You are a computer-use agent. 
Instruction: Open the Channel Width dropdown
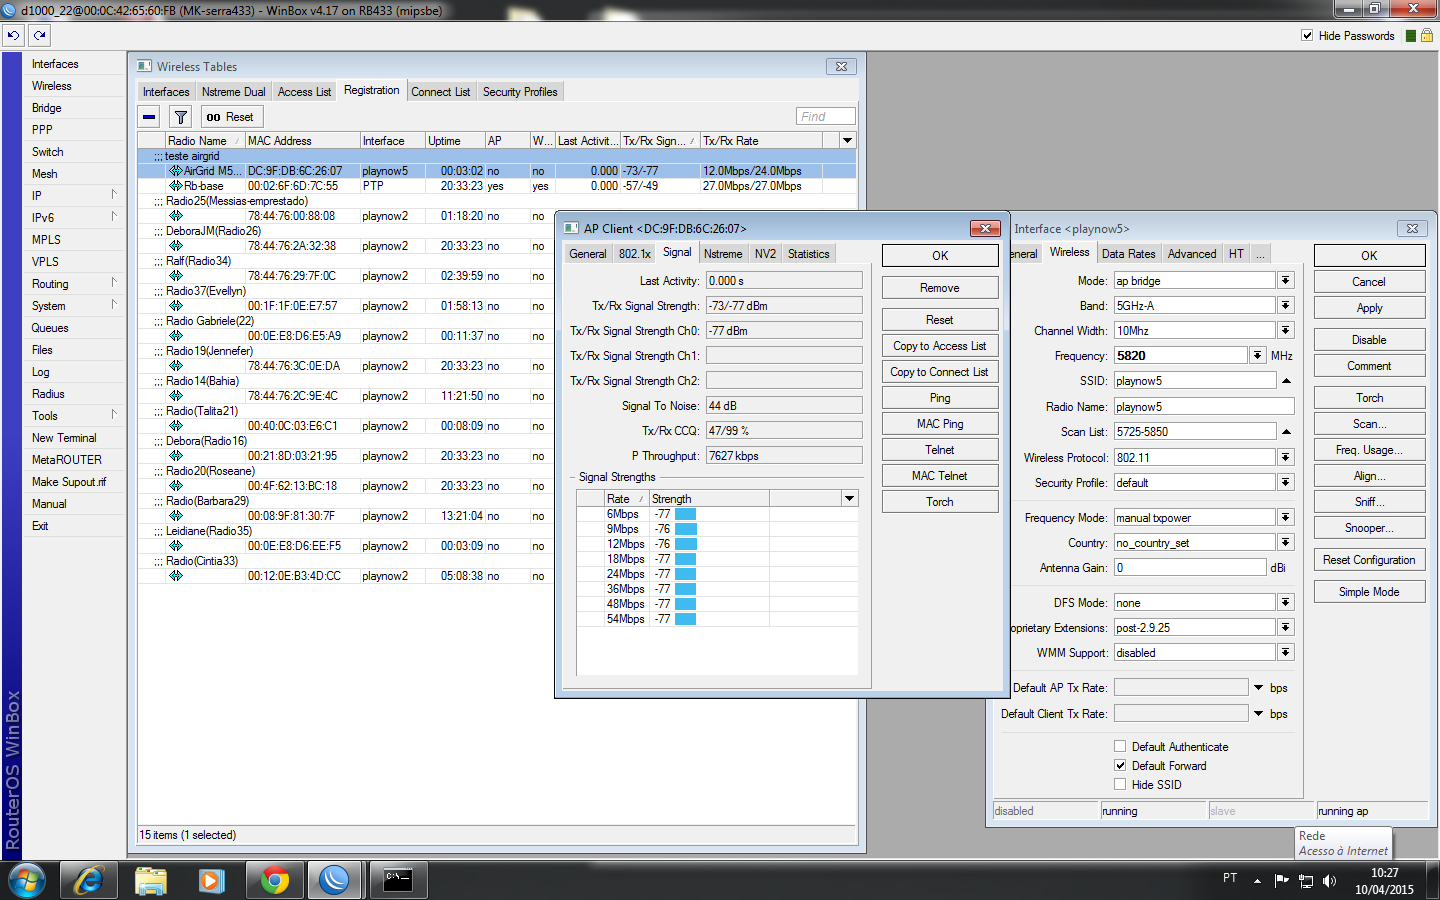pos(1286,331)
